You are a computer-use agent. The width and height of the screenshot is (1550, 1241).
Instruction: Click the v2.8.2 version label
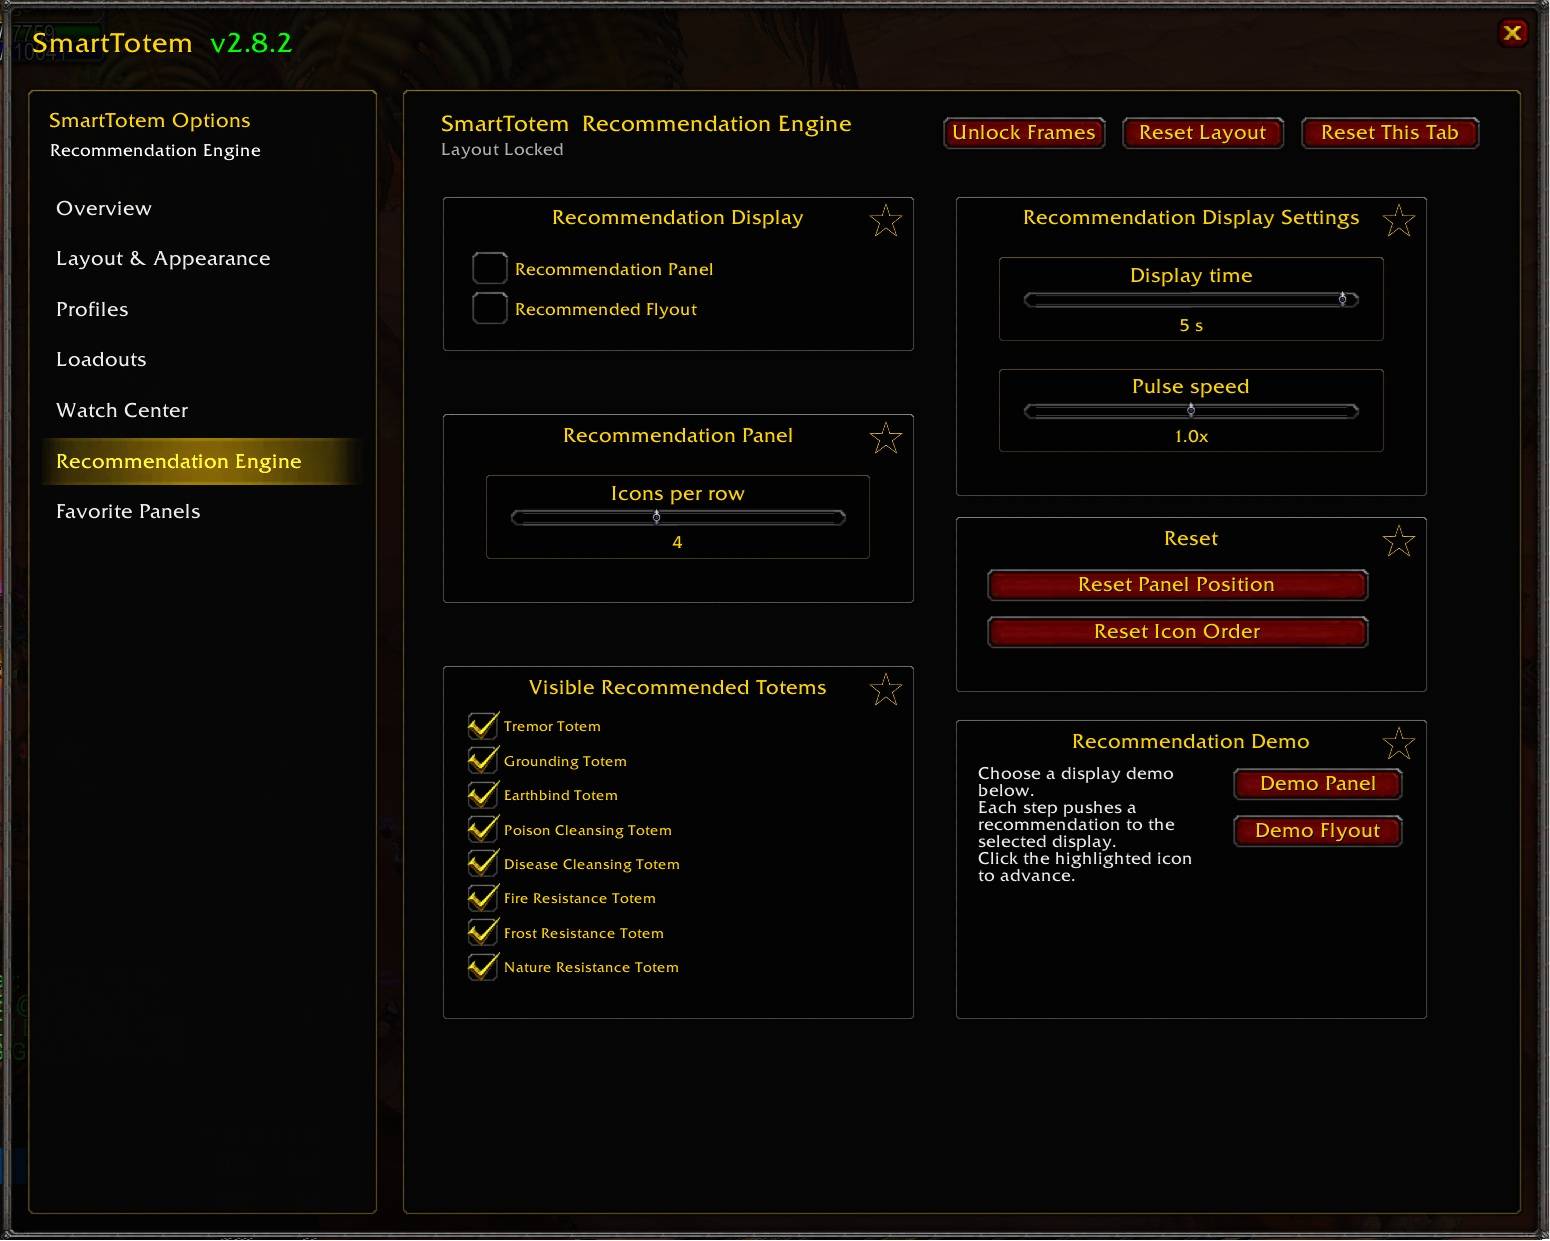click(251, 43)
